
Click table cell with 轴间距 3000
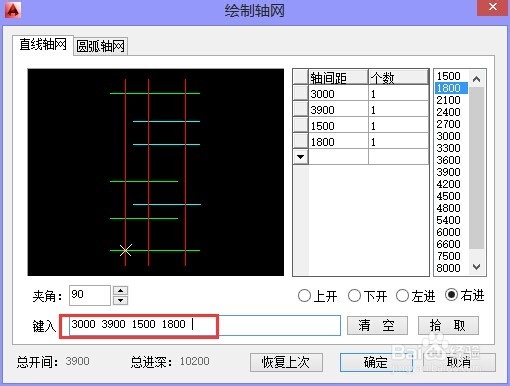click(x=338, y=94)
